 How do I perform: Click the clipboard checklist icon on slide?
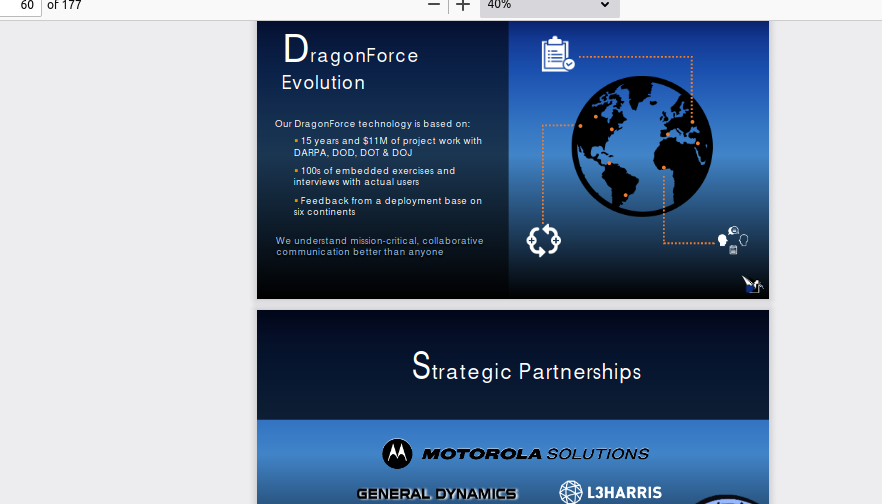[x=557, y=55]
